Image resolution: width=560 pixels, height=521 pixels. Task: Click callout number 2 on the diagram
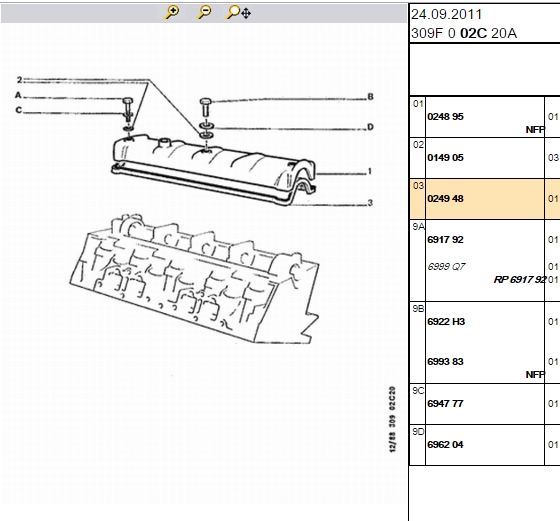(x=19, y=80)
